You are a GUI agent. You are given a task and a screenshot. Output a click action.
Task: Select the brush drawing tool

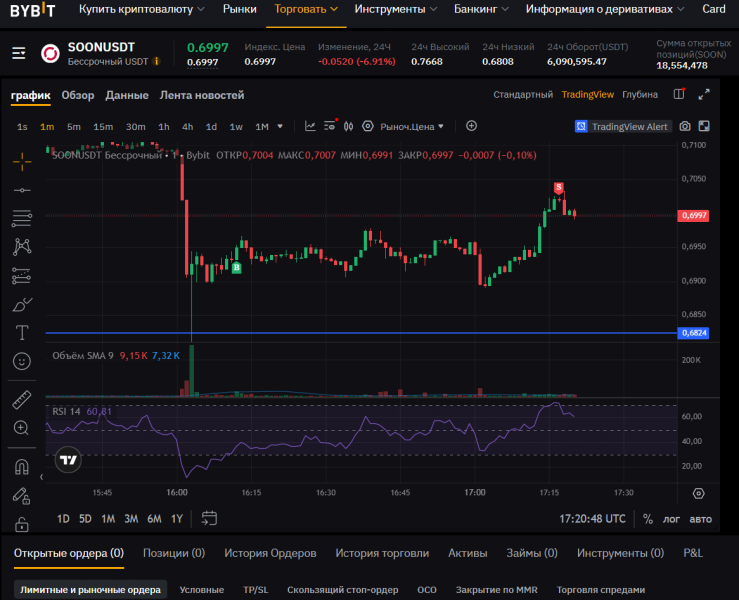click(x=22, y=304)
